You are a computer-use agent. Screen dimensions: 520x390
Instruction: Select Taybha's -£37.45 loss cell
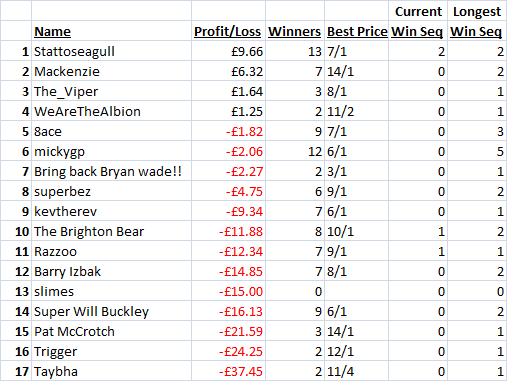[228, 371]
